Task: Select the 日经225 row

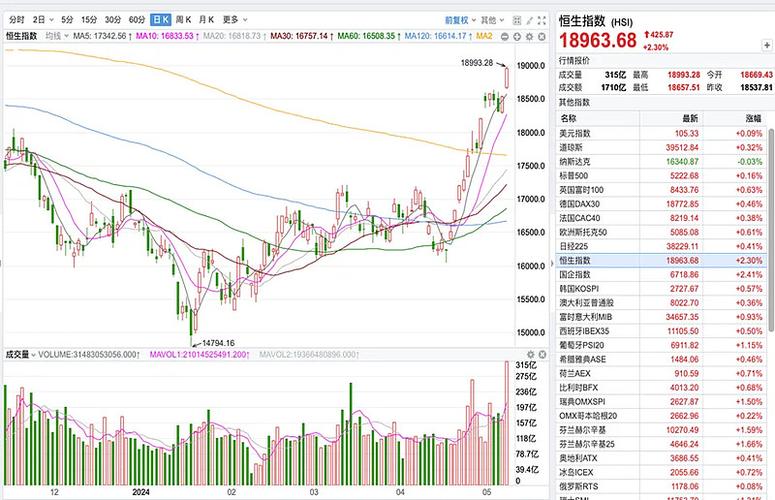Action: (x=661, y=246)
